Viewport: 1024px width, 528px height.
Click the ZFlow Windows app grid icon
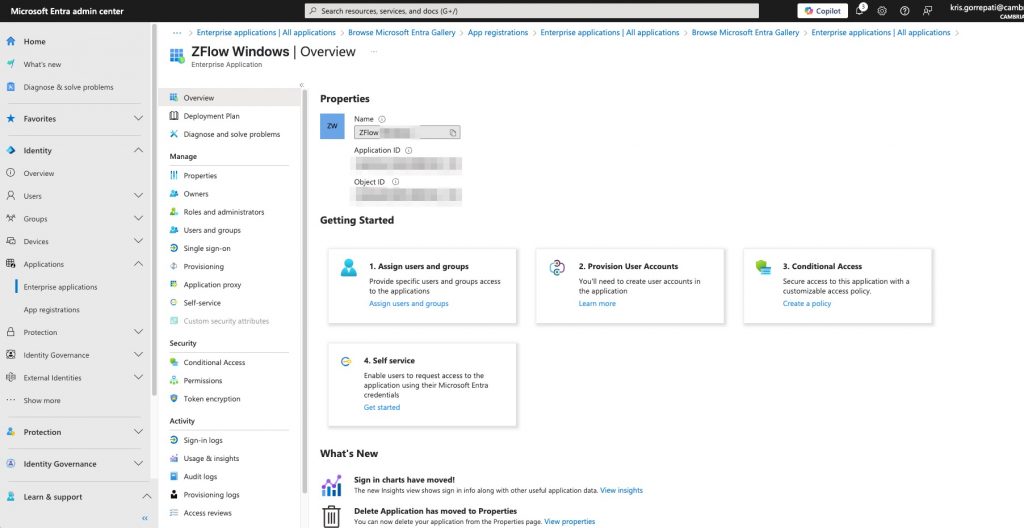click(x=177, y=56)
